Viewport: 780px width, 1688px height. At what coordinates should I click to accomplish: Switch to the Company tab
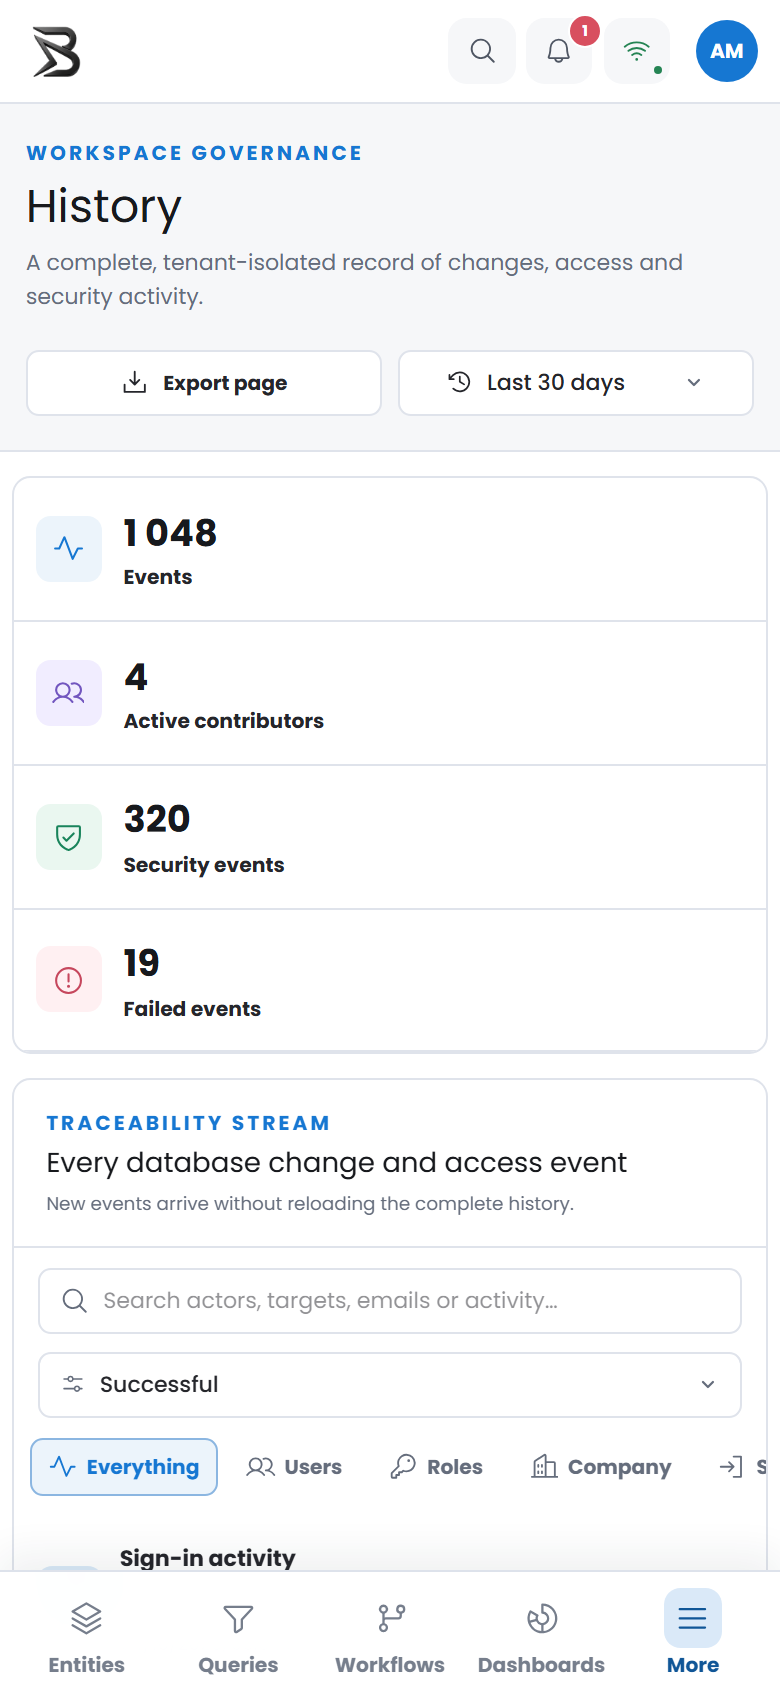(x=601, y=1467)
